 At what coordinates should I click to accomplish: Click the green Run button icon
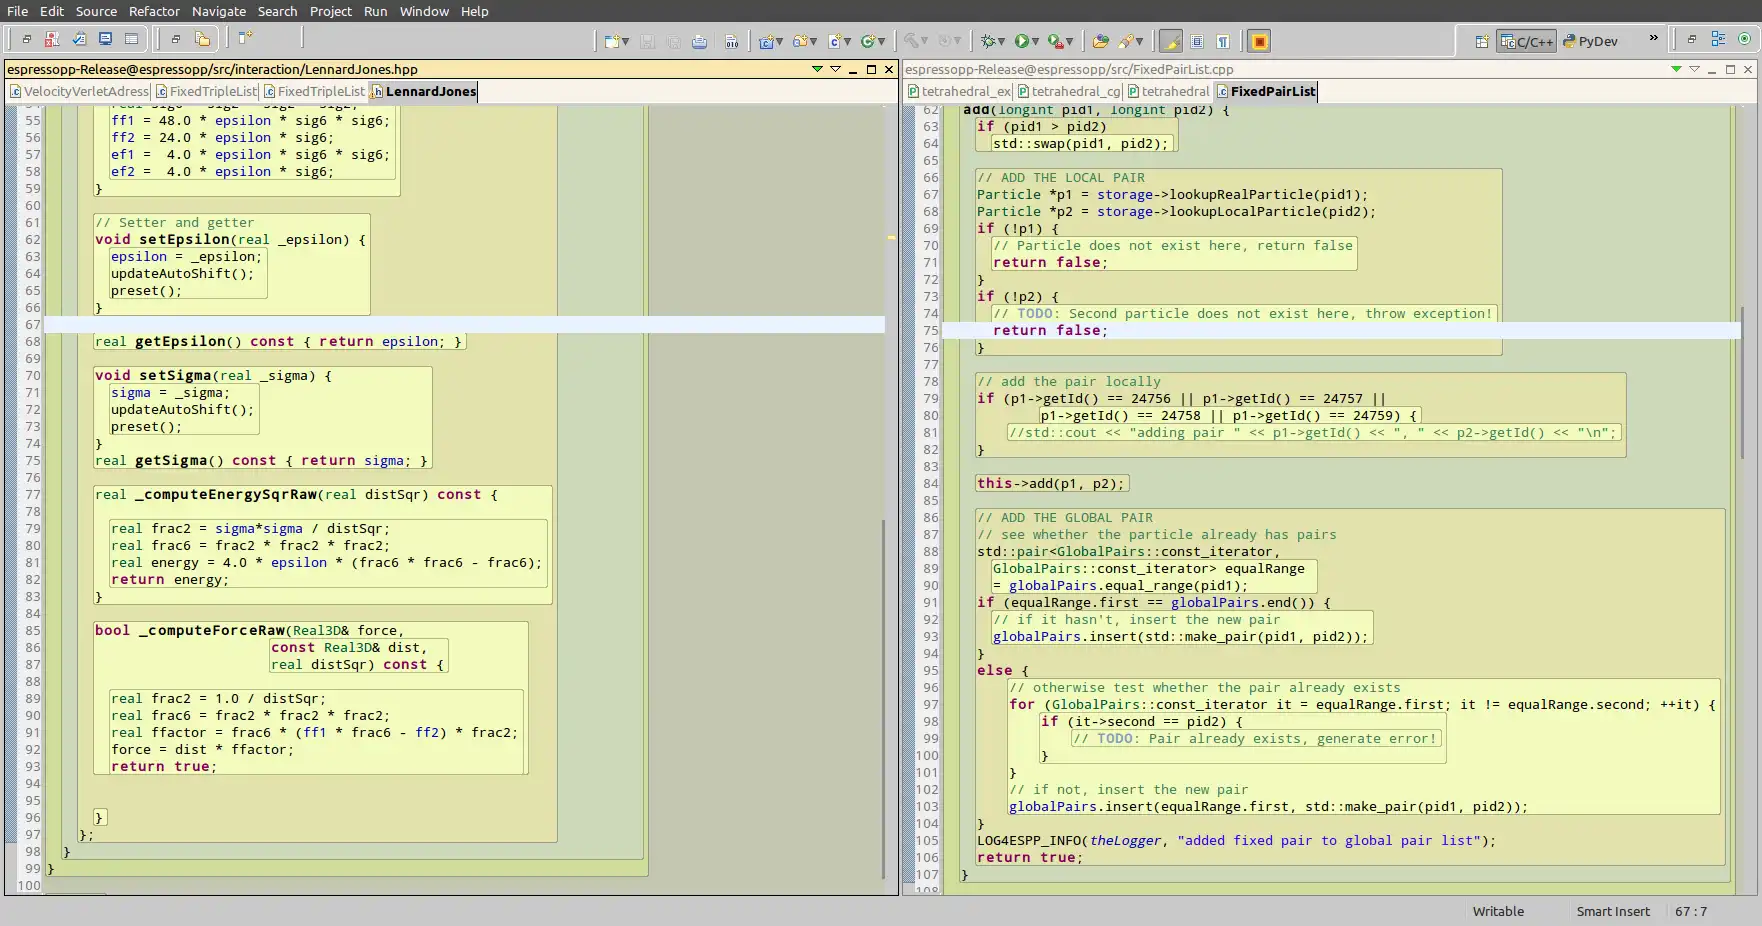click(x=1021, y=41)
